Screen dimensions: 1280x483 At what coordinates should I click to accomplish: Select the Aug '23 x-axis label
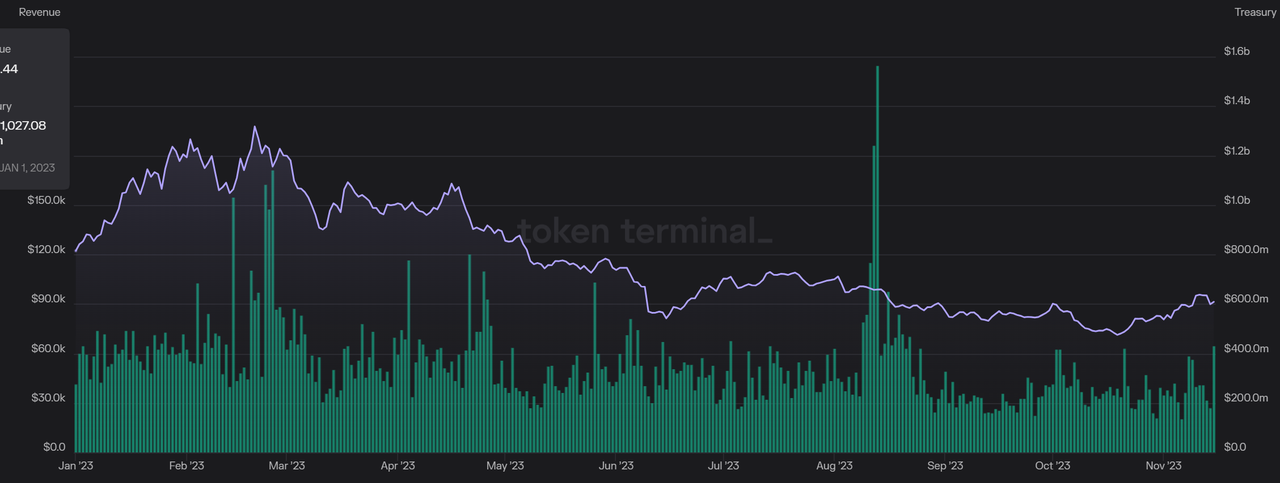tap(833, 466)
